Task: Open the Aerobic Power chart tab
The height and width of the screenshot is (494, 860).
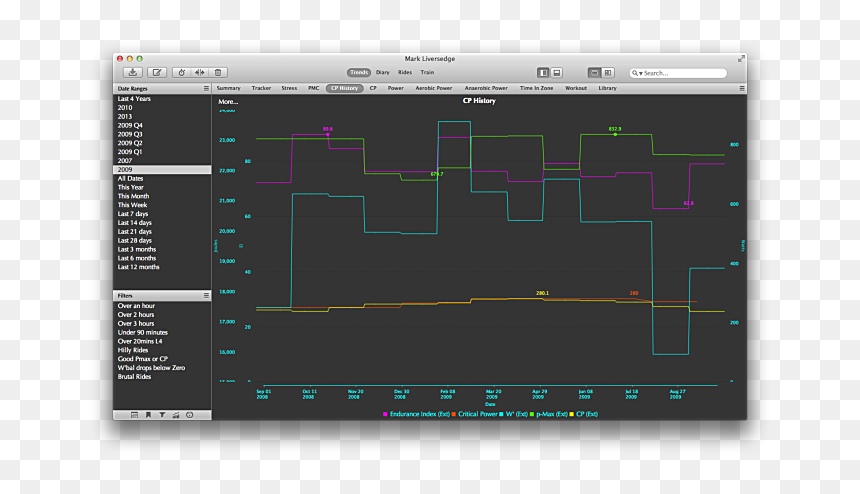Action: 433,88
